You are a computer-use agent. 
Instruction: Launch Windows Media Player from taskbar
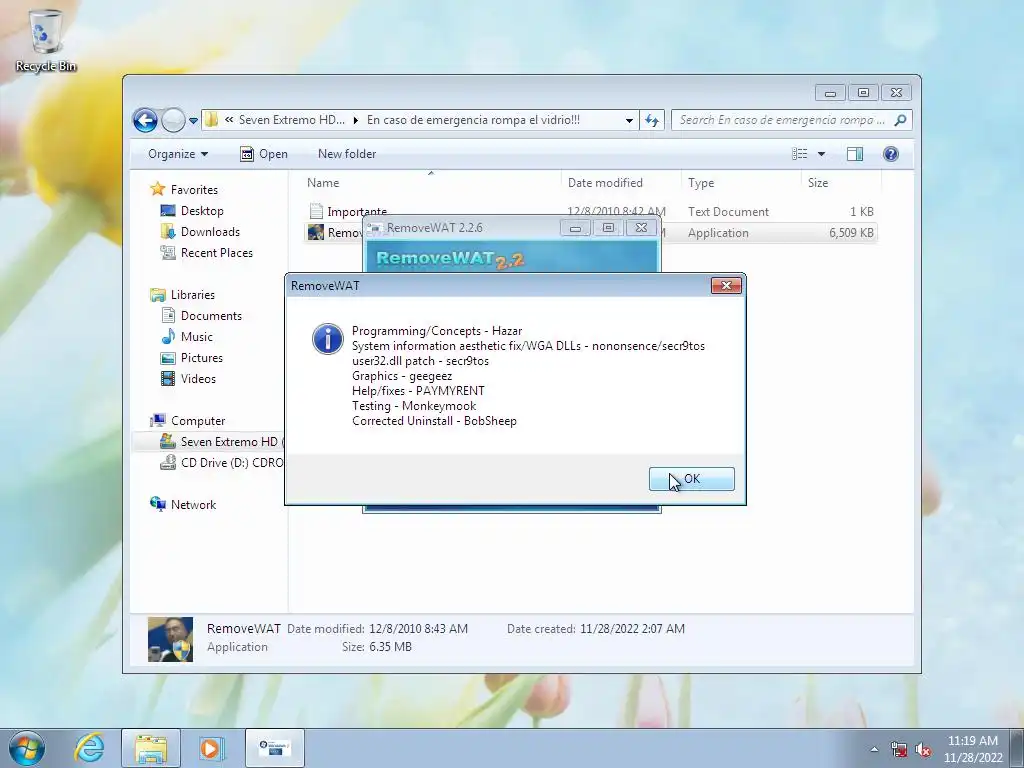[211, 748]
